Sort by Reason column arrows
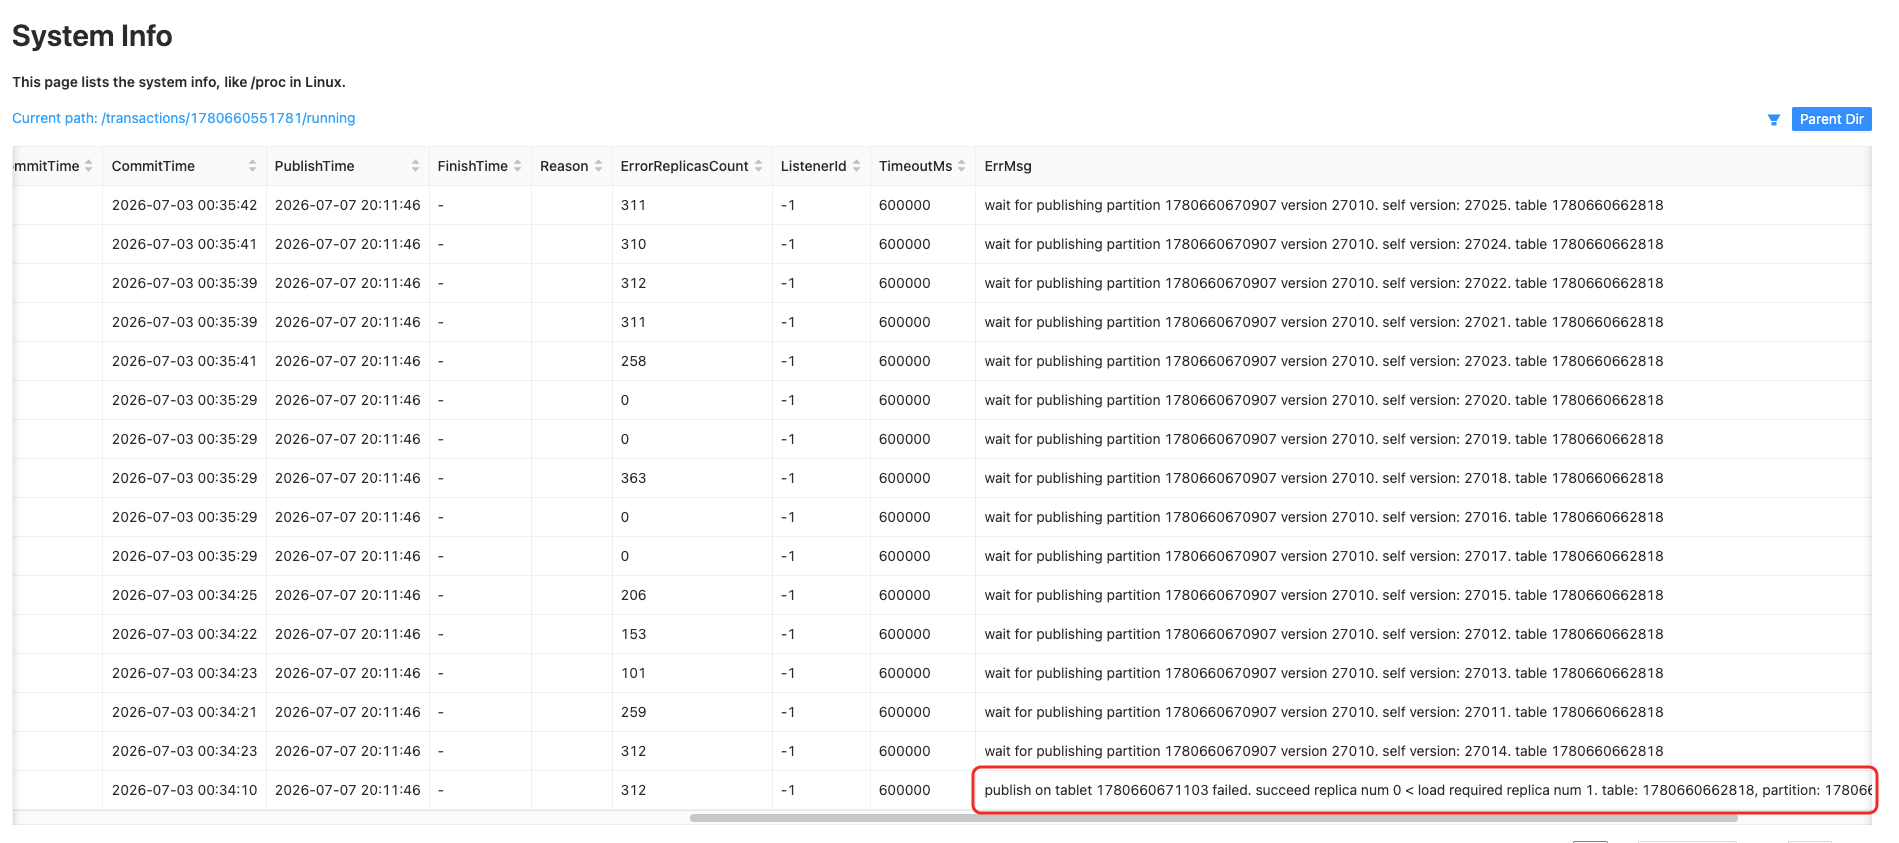The height and width of the screenshot is (843, 1899). 598,166
